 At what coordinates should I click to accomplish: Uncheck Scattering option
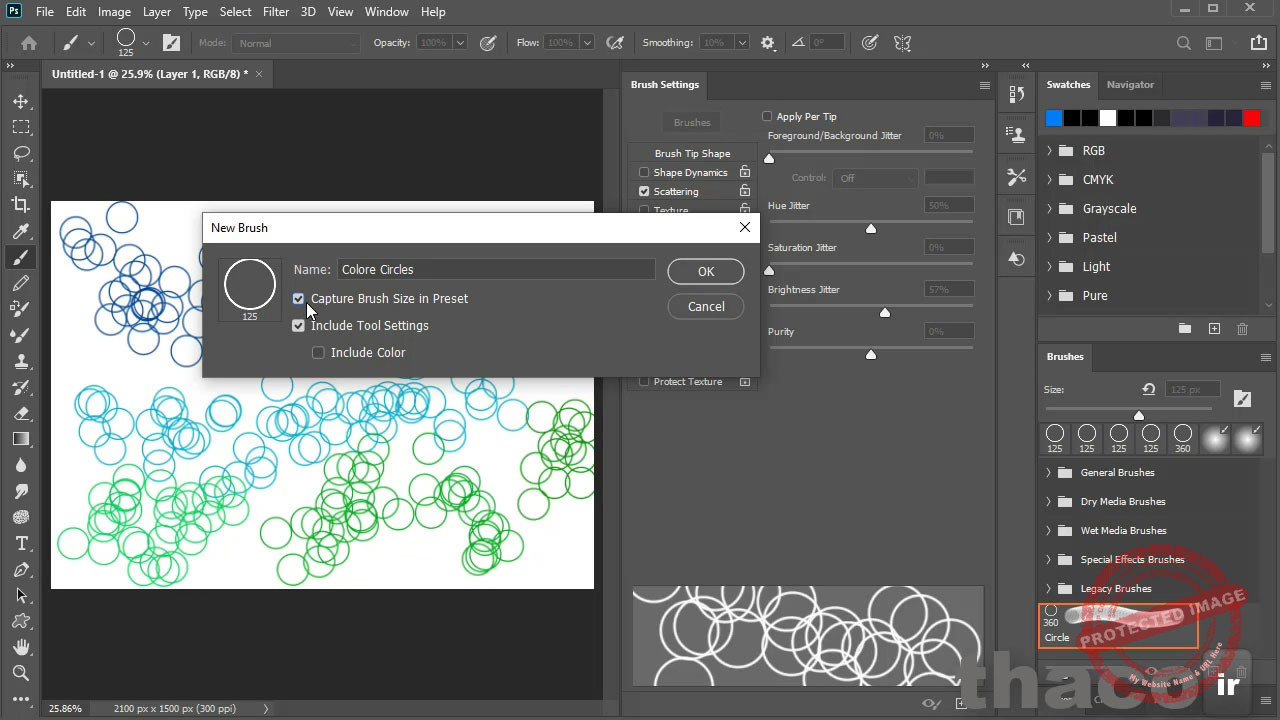[644, 192]
